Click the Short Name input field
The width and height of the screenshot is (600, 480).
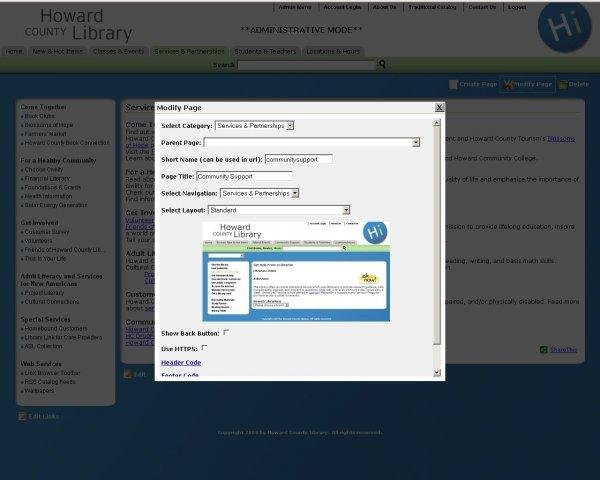click(299, 159)
